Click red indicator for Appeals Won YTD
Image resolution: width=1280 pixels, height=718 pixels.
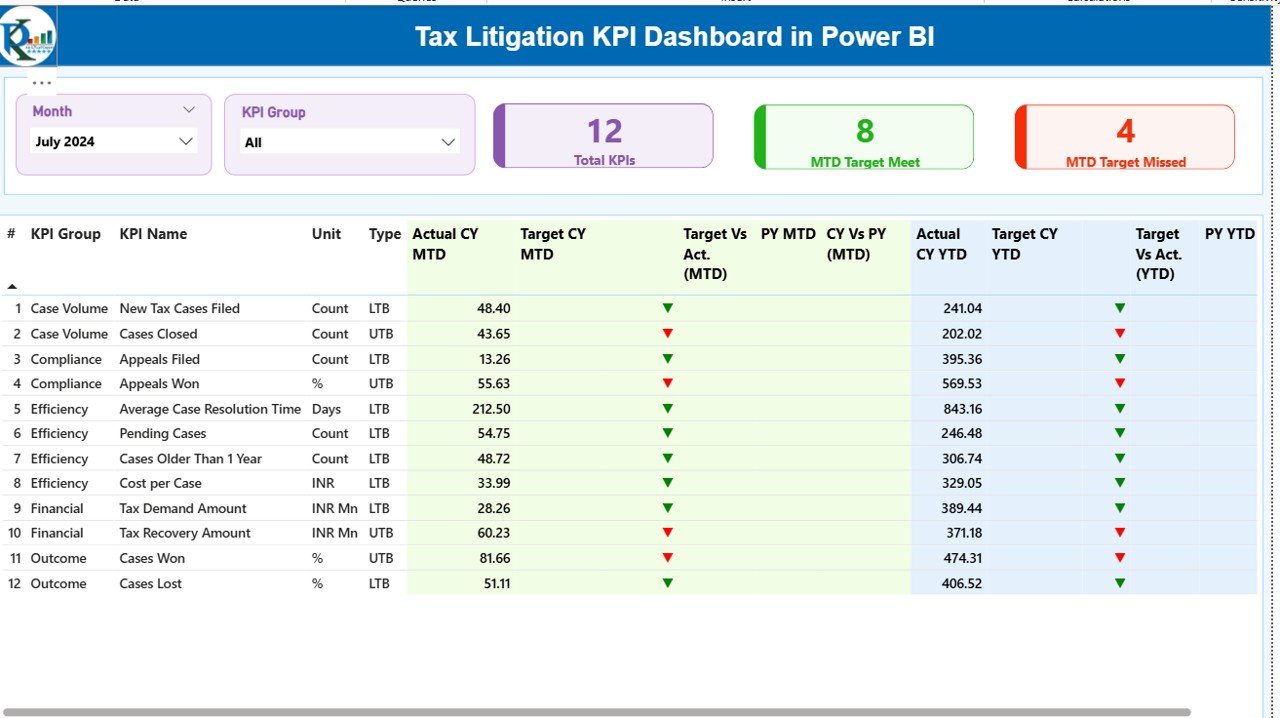click(1119, 383)
